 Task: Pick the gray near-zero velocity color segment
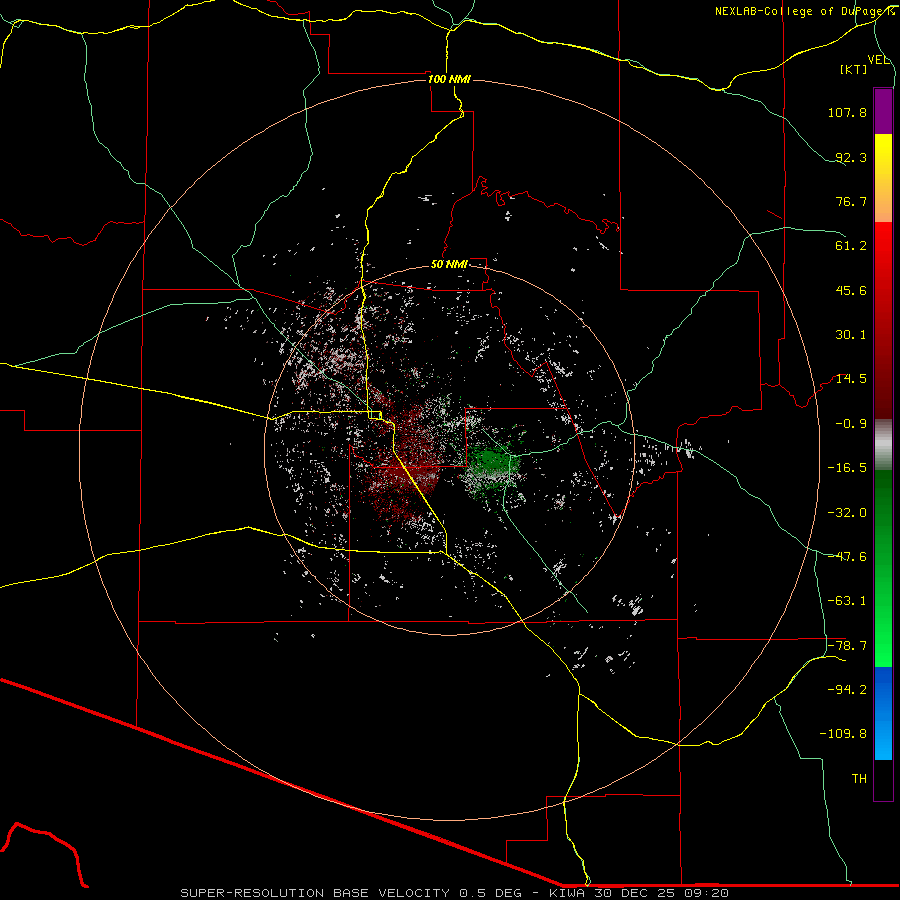click(883, 444)
